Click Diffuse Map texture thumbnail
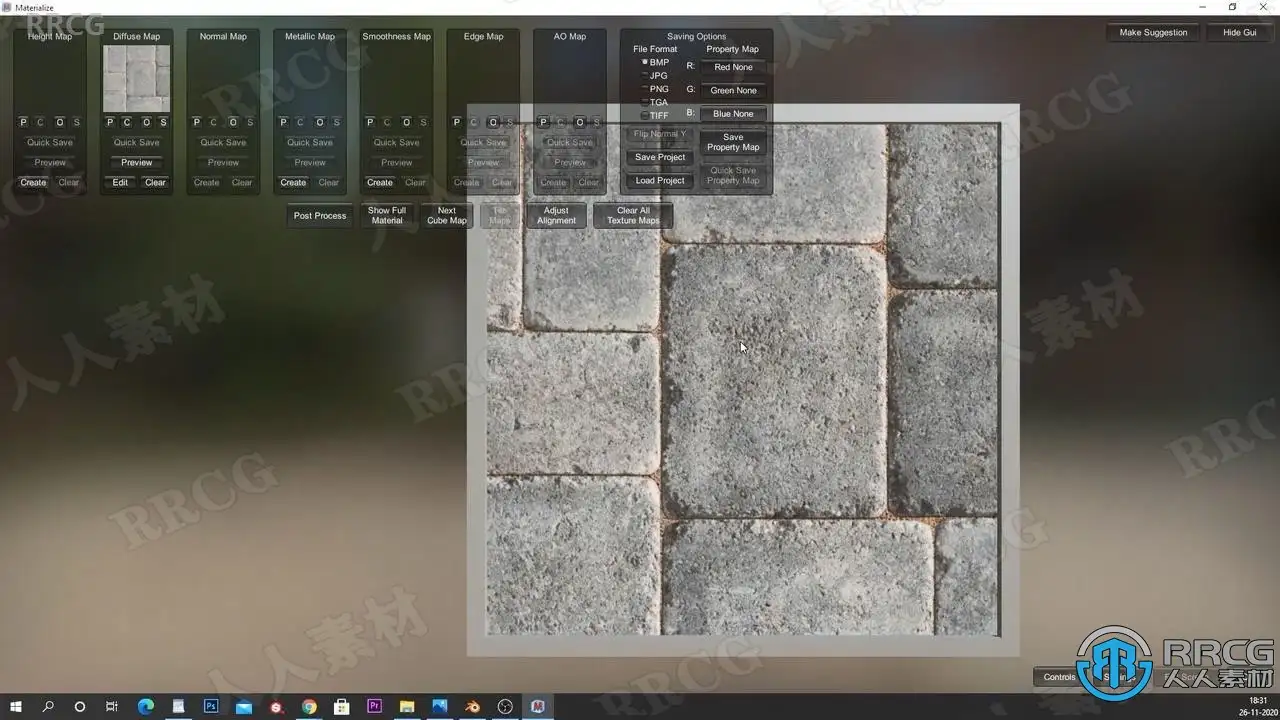 tap(137, 79)
